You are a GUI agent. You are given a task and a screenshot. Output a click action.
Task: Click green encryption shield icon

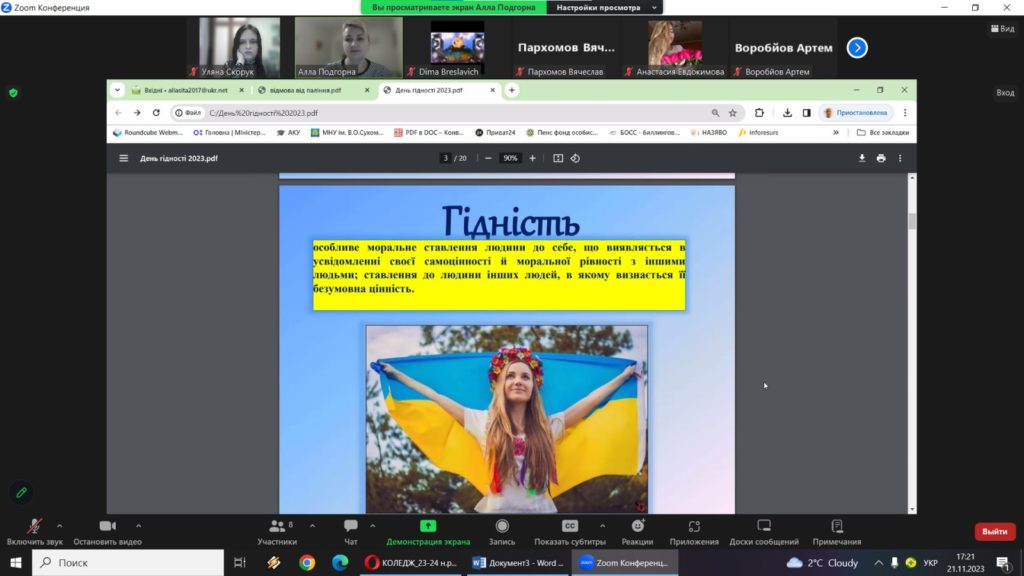[13, 93]
